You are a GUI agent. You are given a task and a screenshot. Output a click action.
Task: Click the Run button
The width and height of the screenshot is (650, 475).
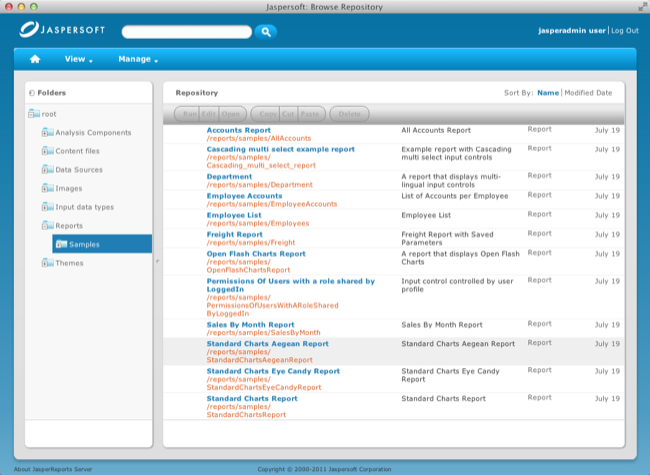(187, 114)
